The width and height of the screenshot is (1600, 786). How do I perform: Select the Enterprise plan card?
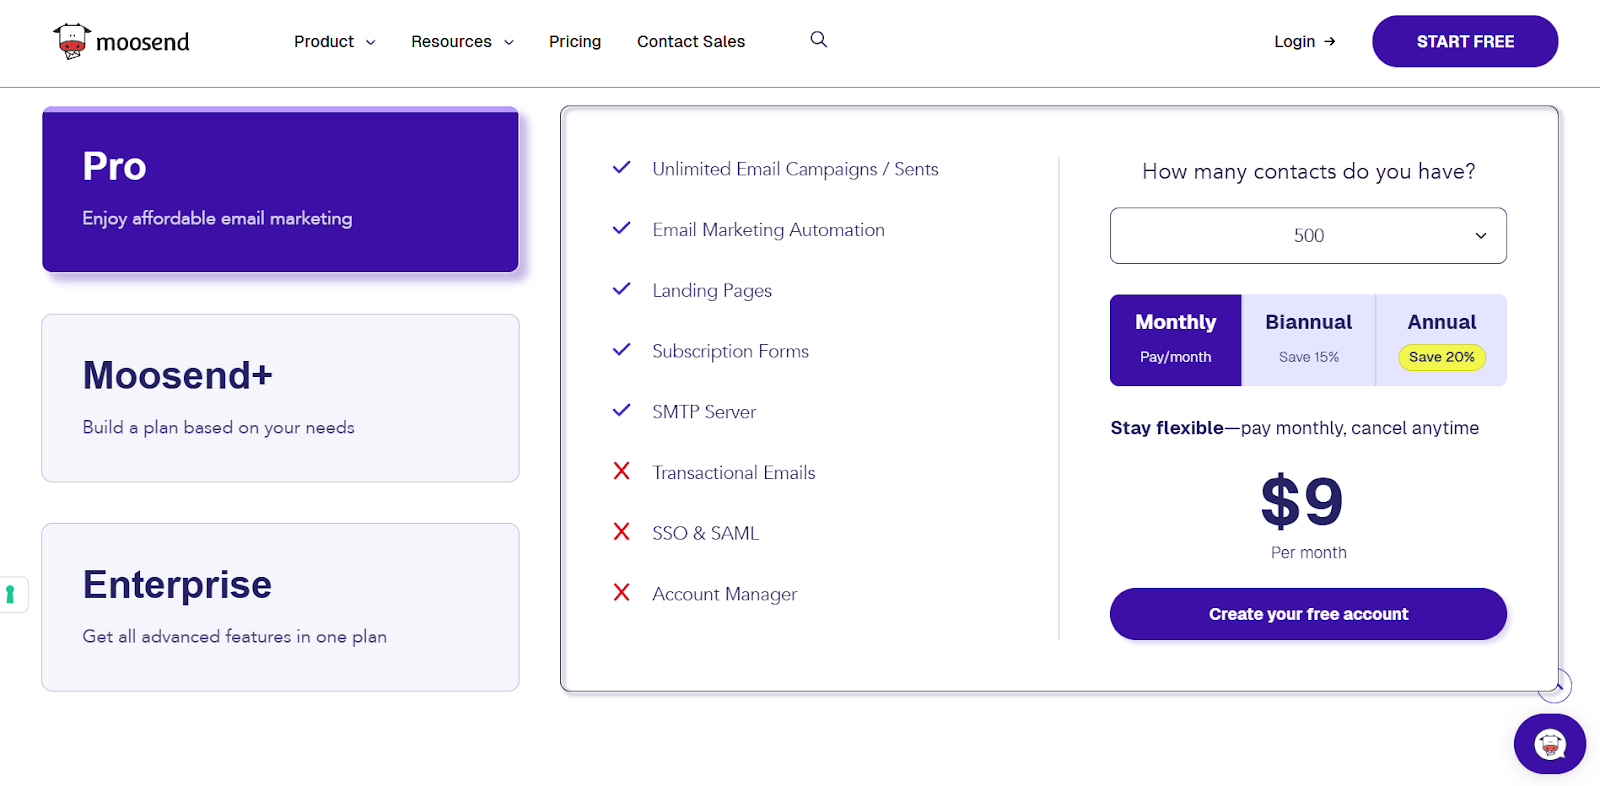[x=280, y=607]
